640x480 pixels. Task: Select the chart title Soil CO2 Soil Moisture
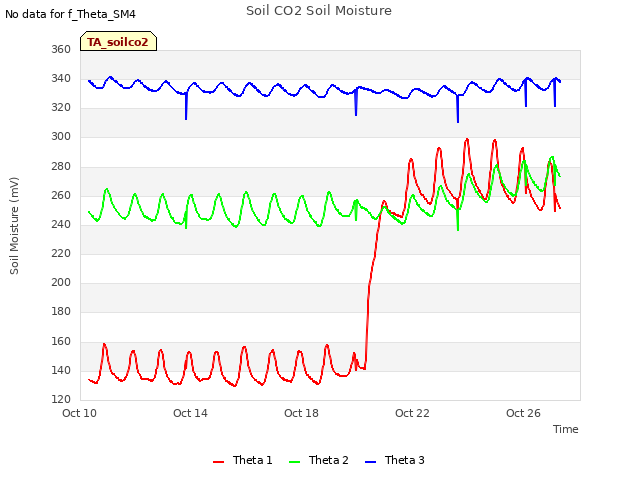pos(319,11)
